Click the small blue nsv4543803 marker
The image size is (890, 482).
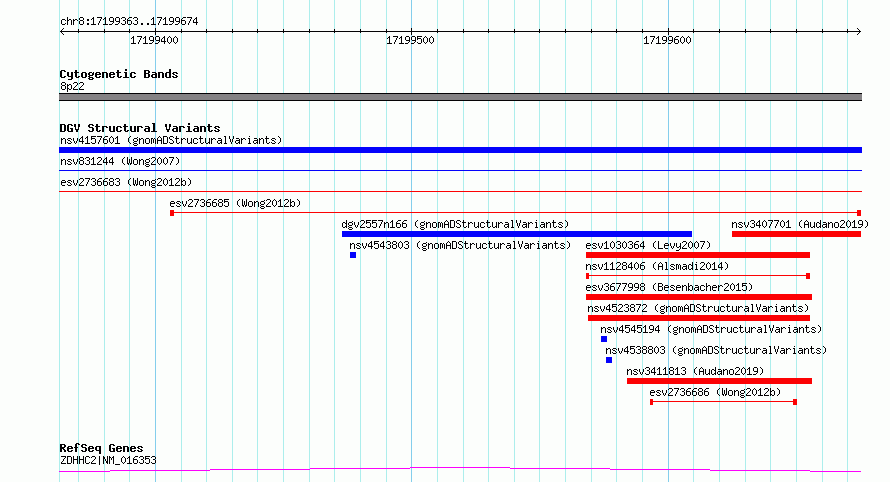click(x=353, y=255)
